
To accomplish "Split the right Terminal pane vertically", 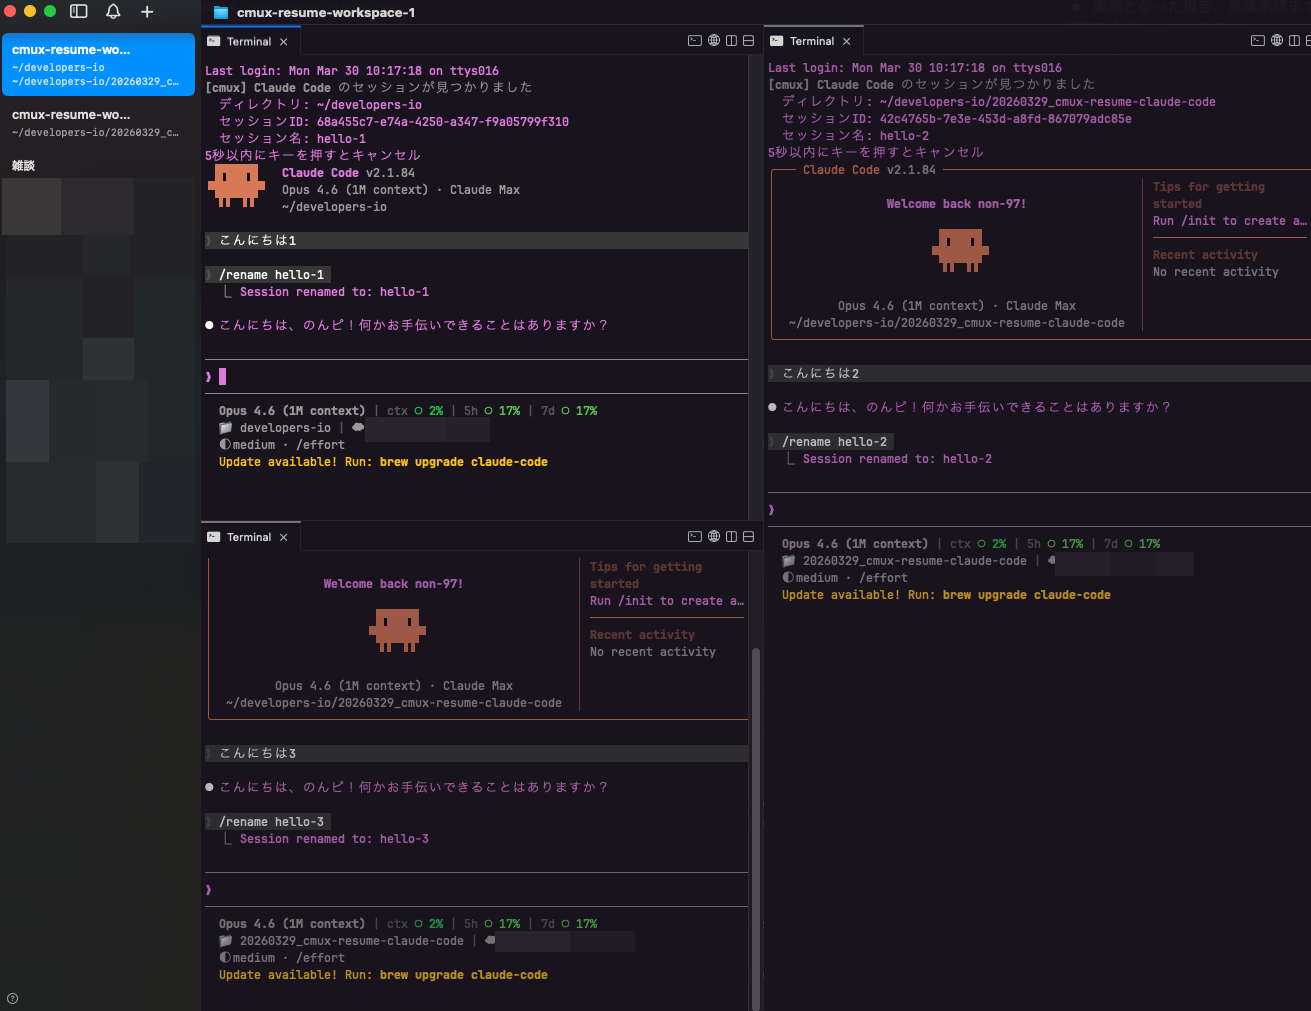I will coord(1294,40).
